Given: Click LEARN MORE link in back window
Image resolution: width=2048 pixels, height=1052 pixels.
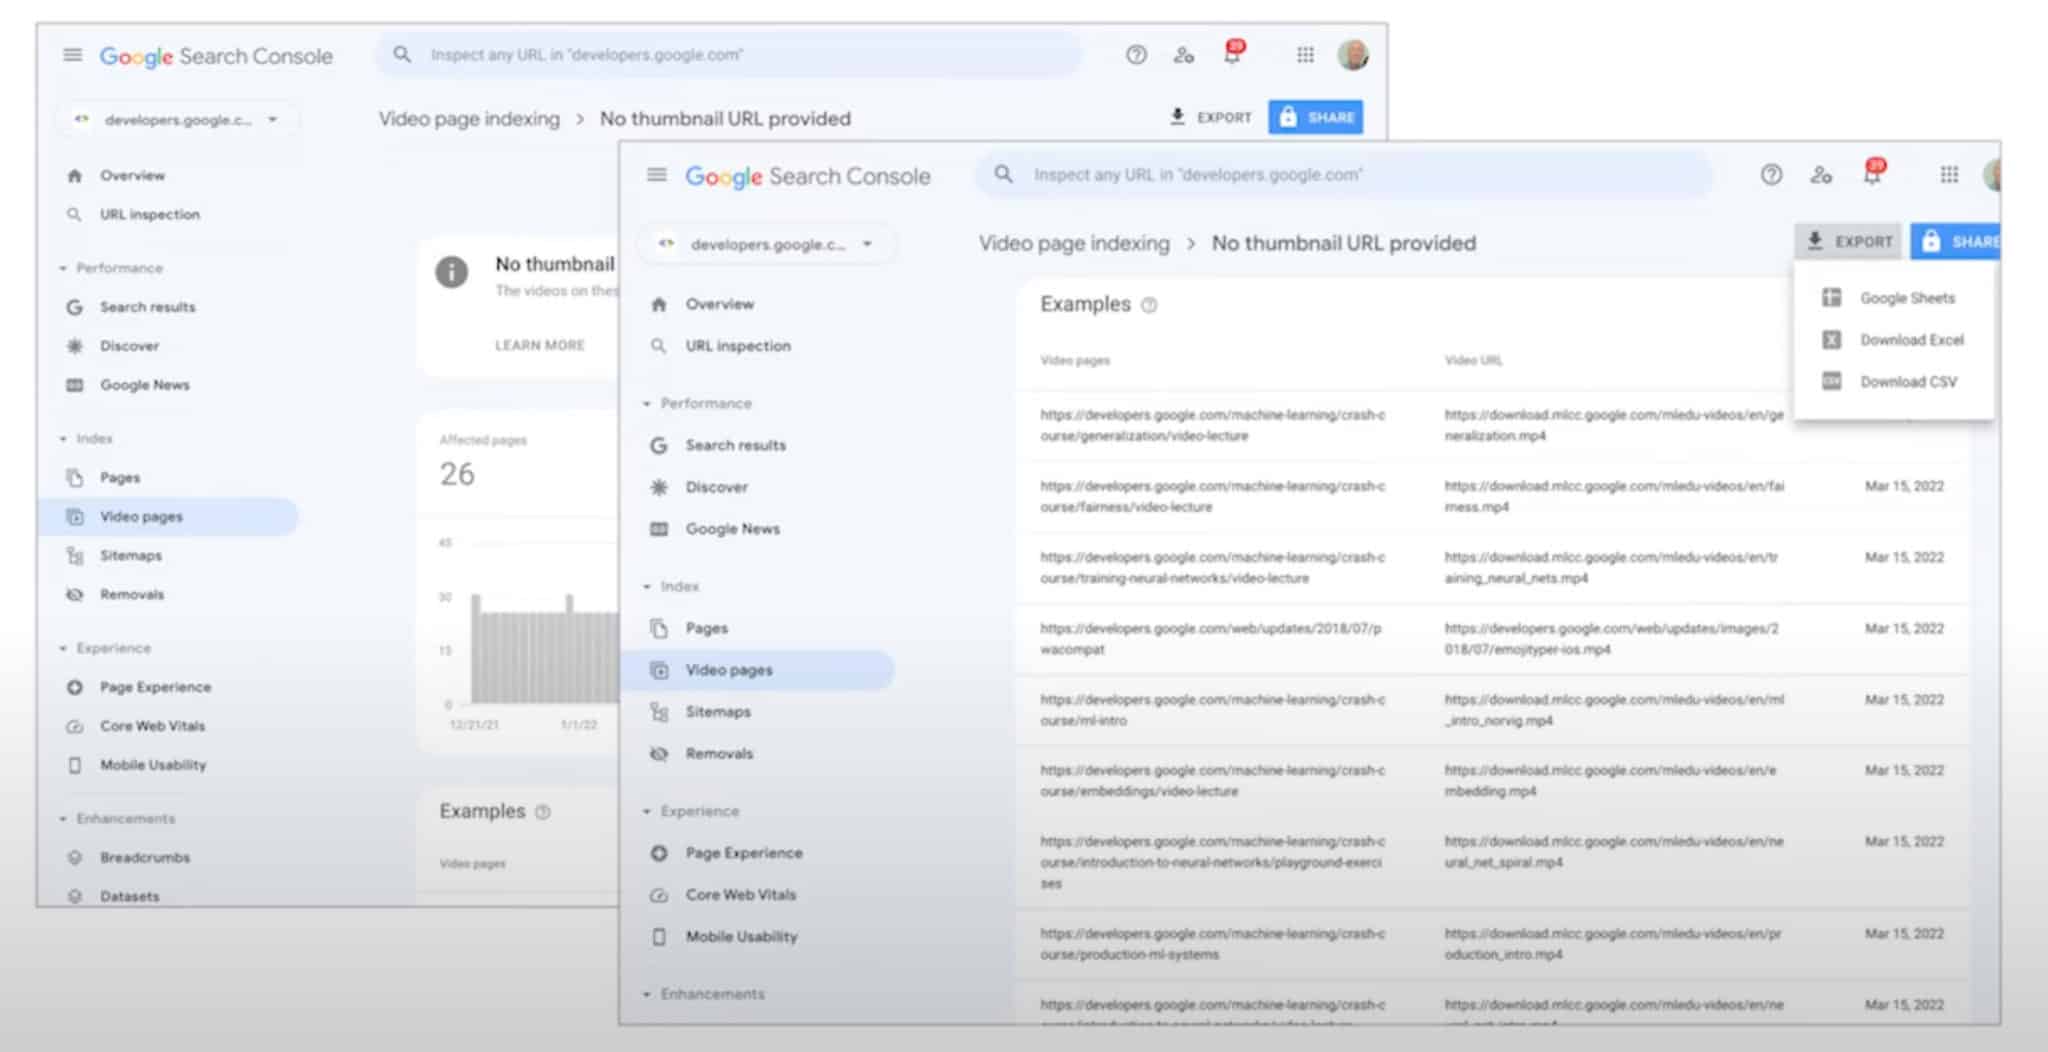Looking at the screenshot, I should tap(539, 345).
